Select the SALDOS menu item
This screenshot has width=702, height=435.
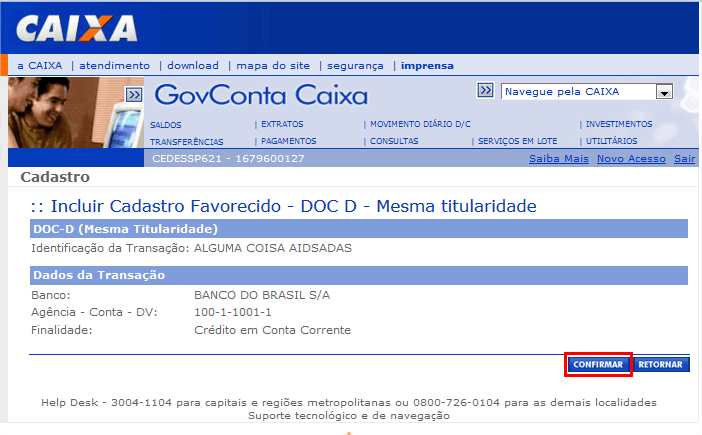166,125
